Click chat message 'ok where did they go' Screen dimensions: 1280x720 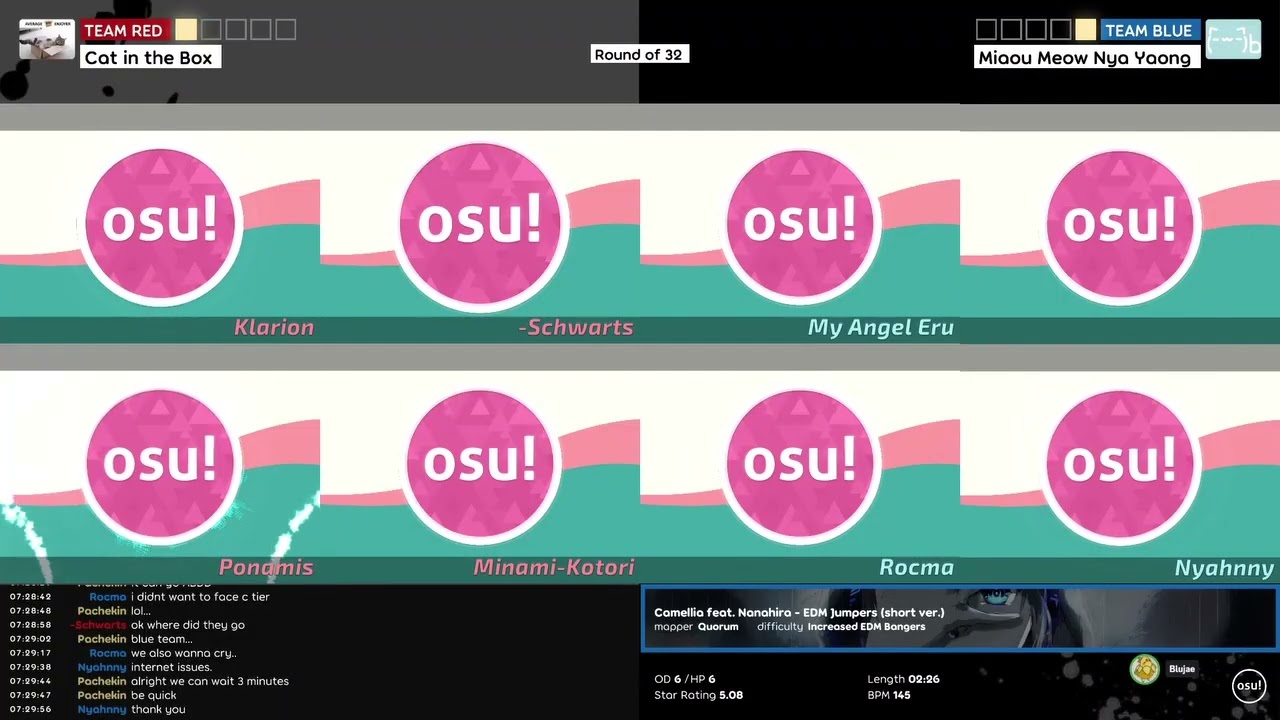[188, 625]
